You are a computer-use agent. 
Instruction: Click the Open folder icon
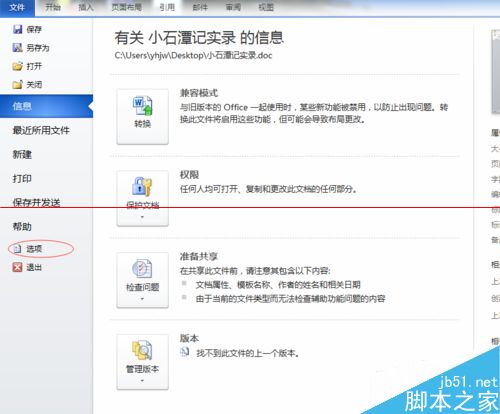point(18,66)
